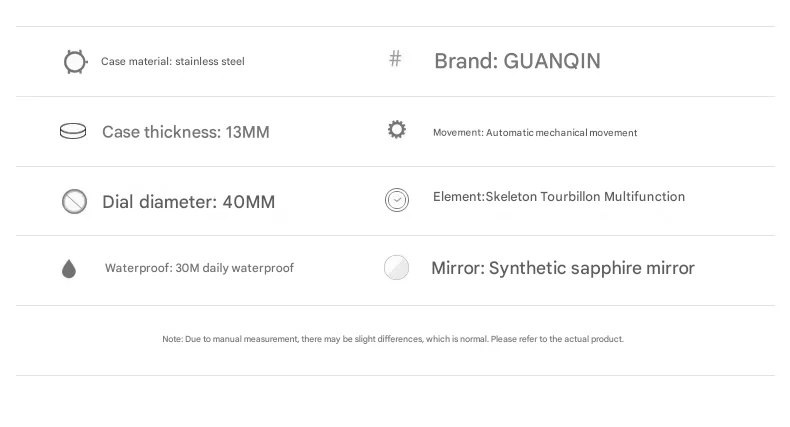This screenshot has height=427, width=790.
Task: Select the 'Brand: GUANQIN' text
Action: coord(517,61)
